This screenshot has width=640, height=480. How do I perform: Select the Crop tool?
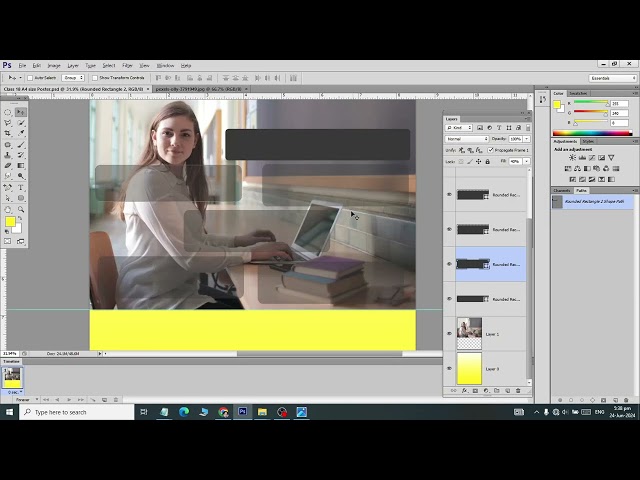8,133
